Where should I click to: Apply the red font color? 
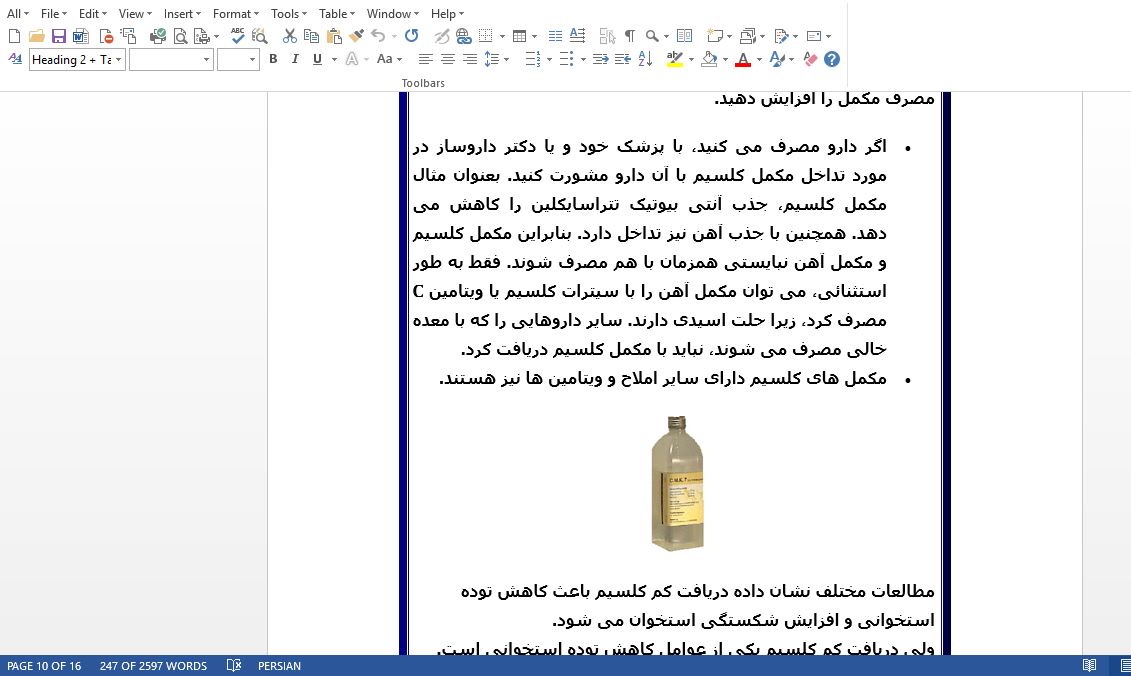pyautogui.click(x=742, y=60)
